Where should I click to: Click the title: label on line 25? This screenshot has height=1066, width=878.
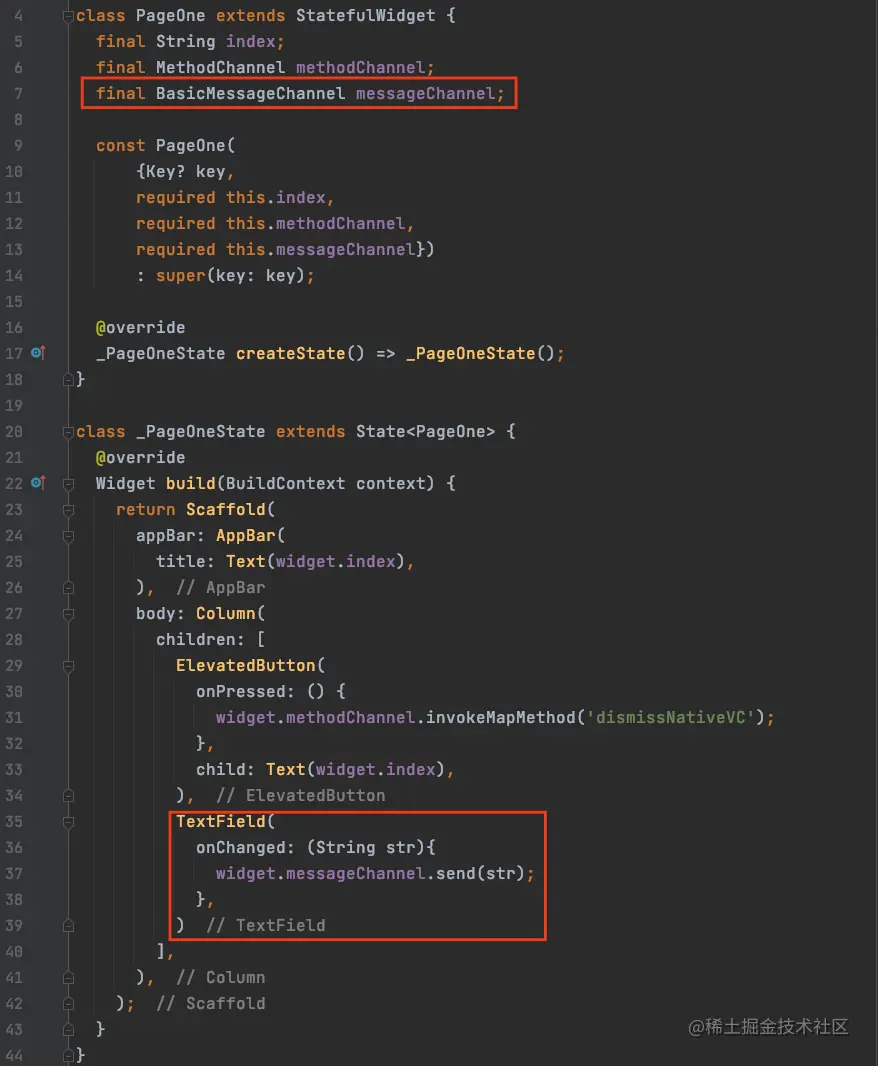pyautogui.click(x=185, y=562)
